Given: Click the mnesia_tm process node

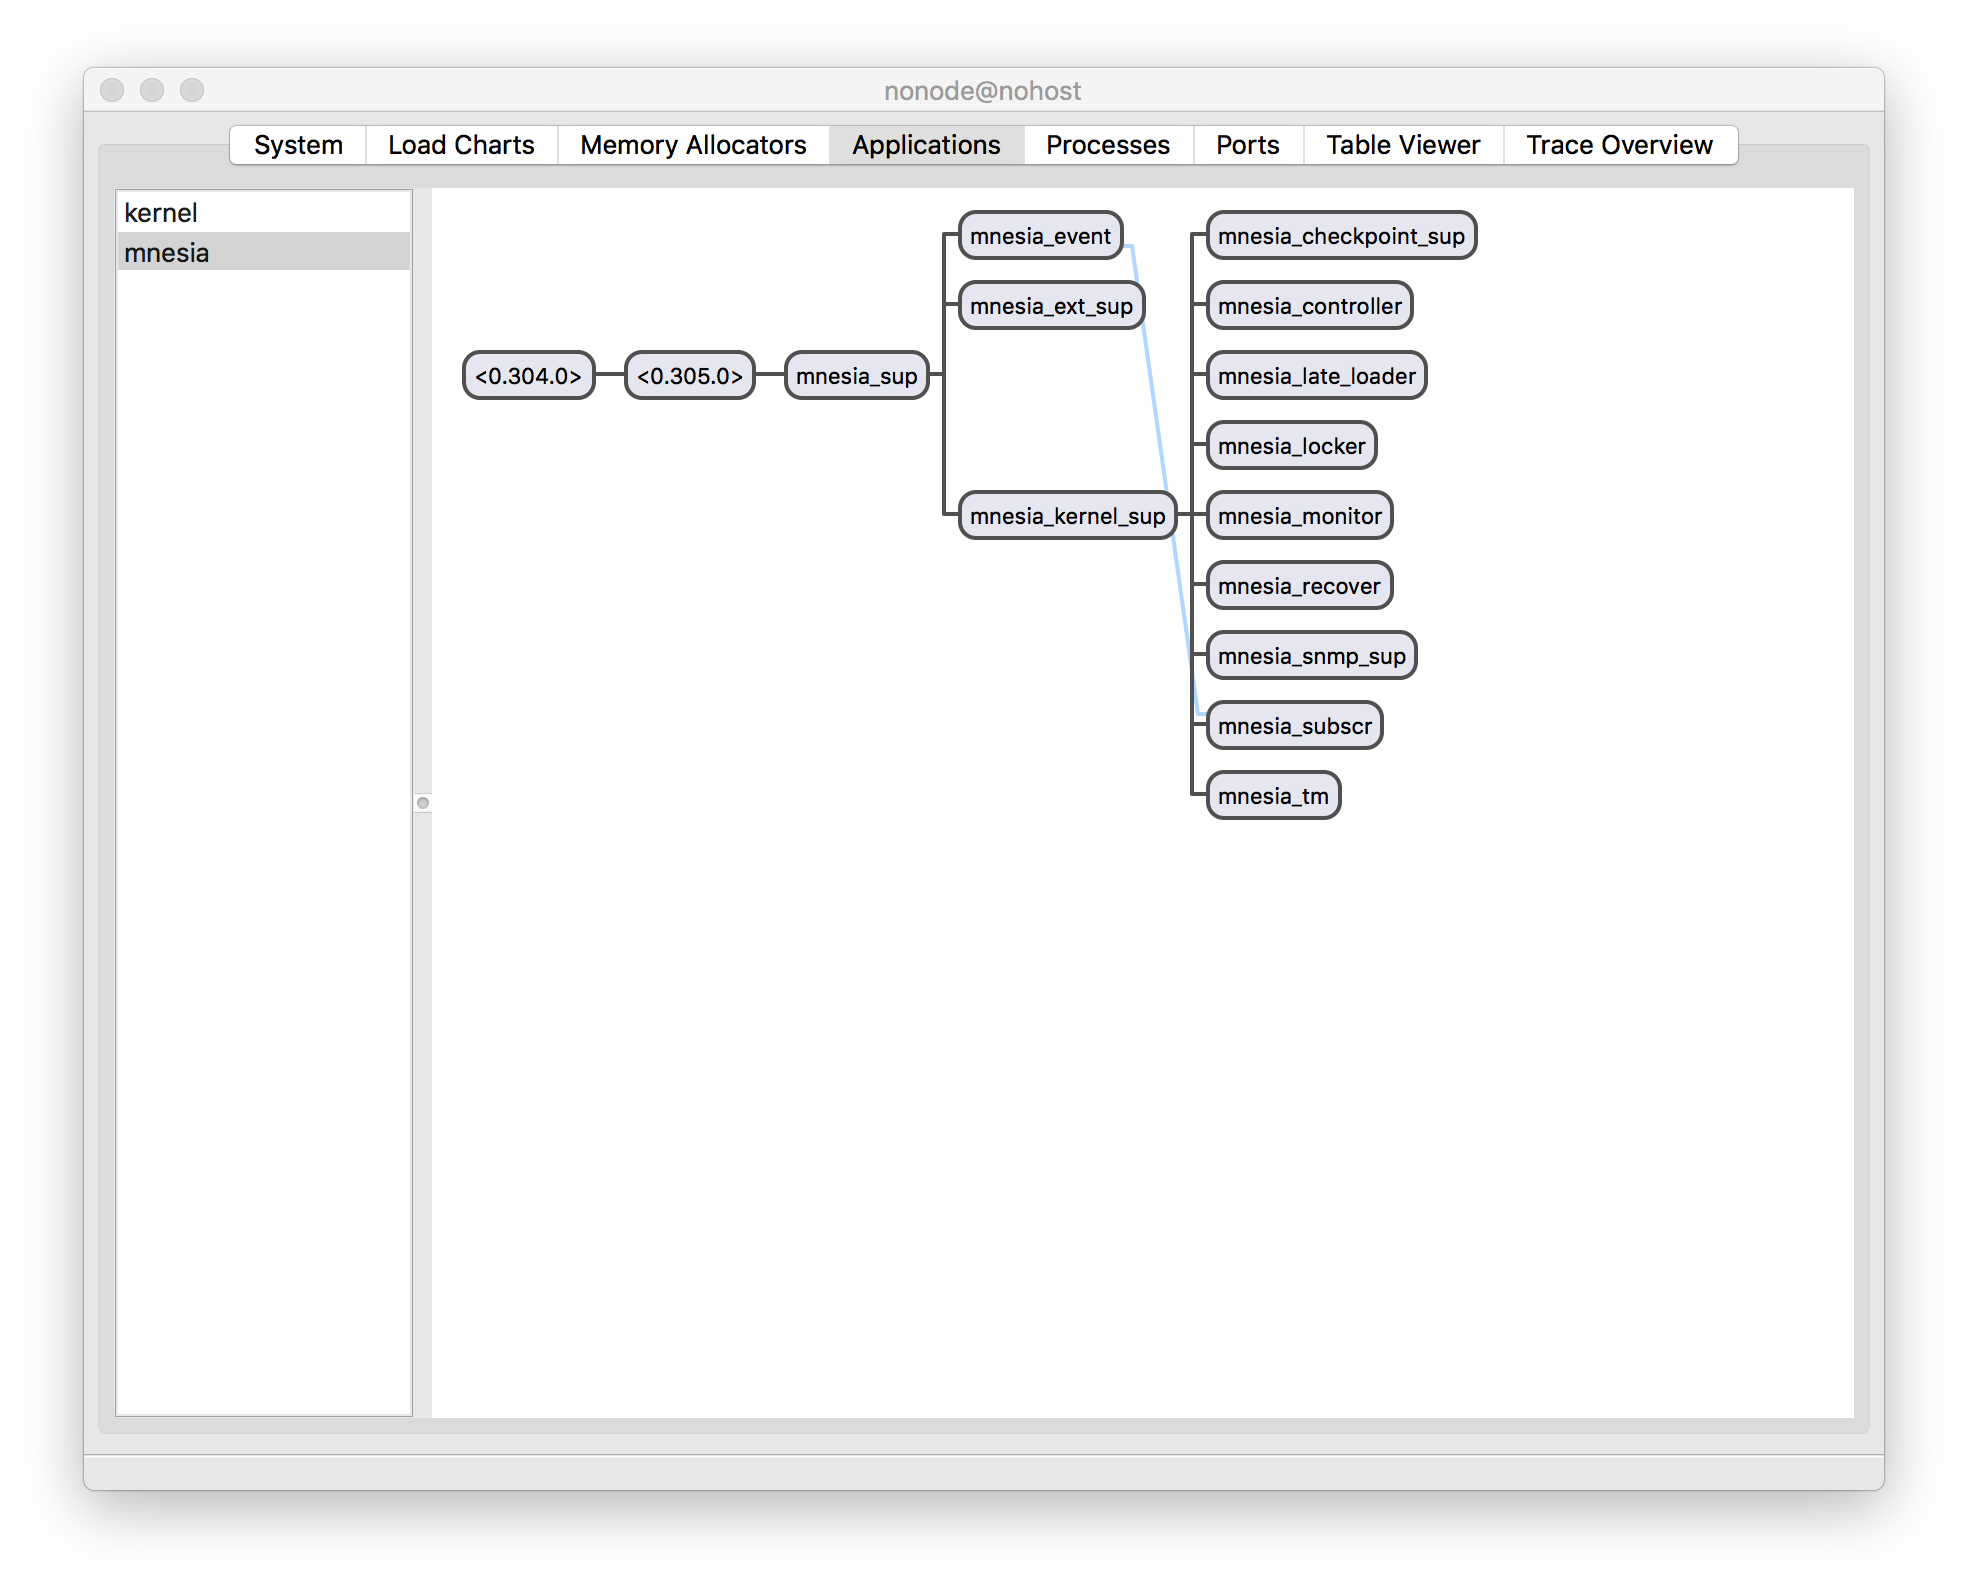Looking at the screenshot, I should pos(1272,796).
